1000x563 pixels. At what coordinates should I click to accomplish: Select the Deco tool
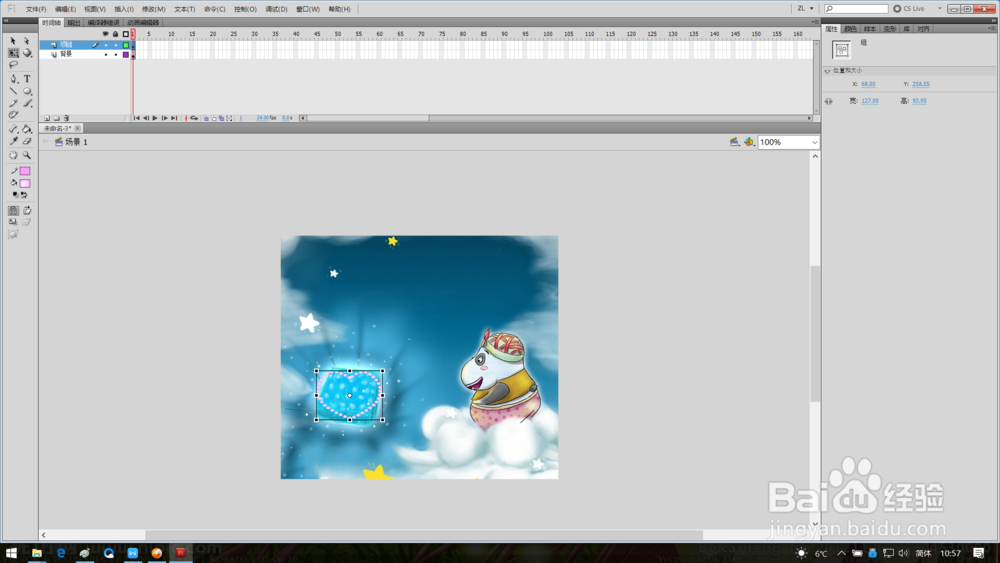point(13,115)
